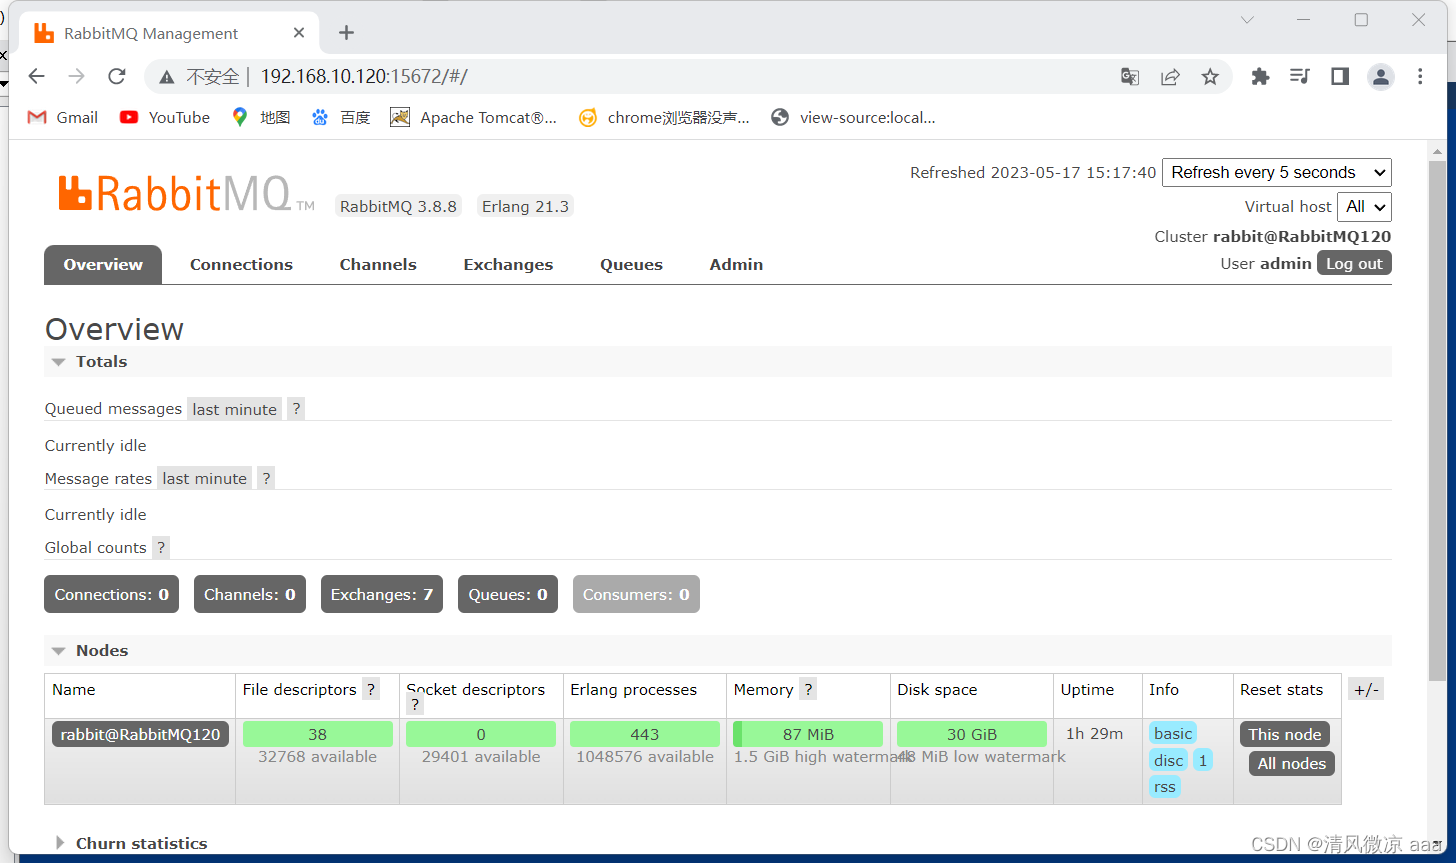Click help icon next to Queued messages
This screenshot has width=1456, height=863.
pos(296,409)
